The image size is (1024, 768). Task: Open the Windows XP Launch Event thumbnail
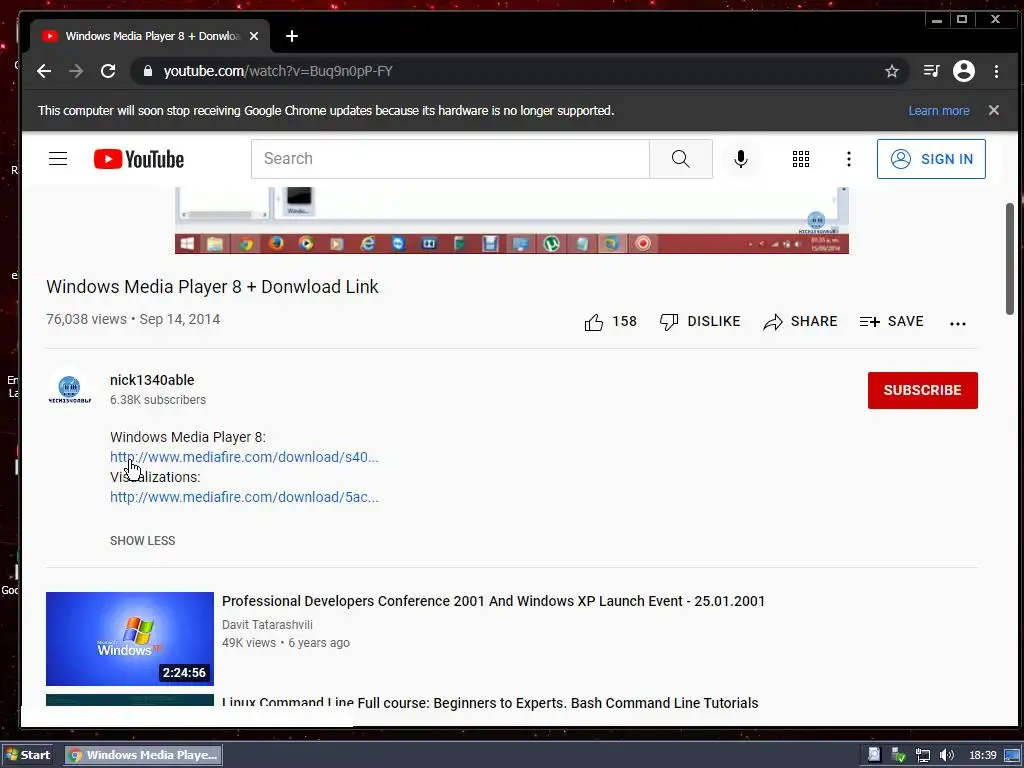tap(130, 639)
